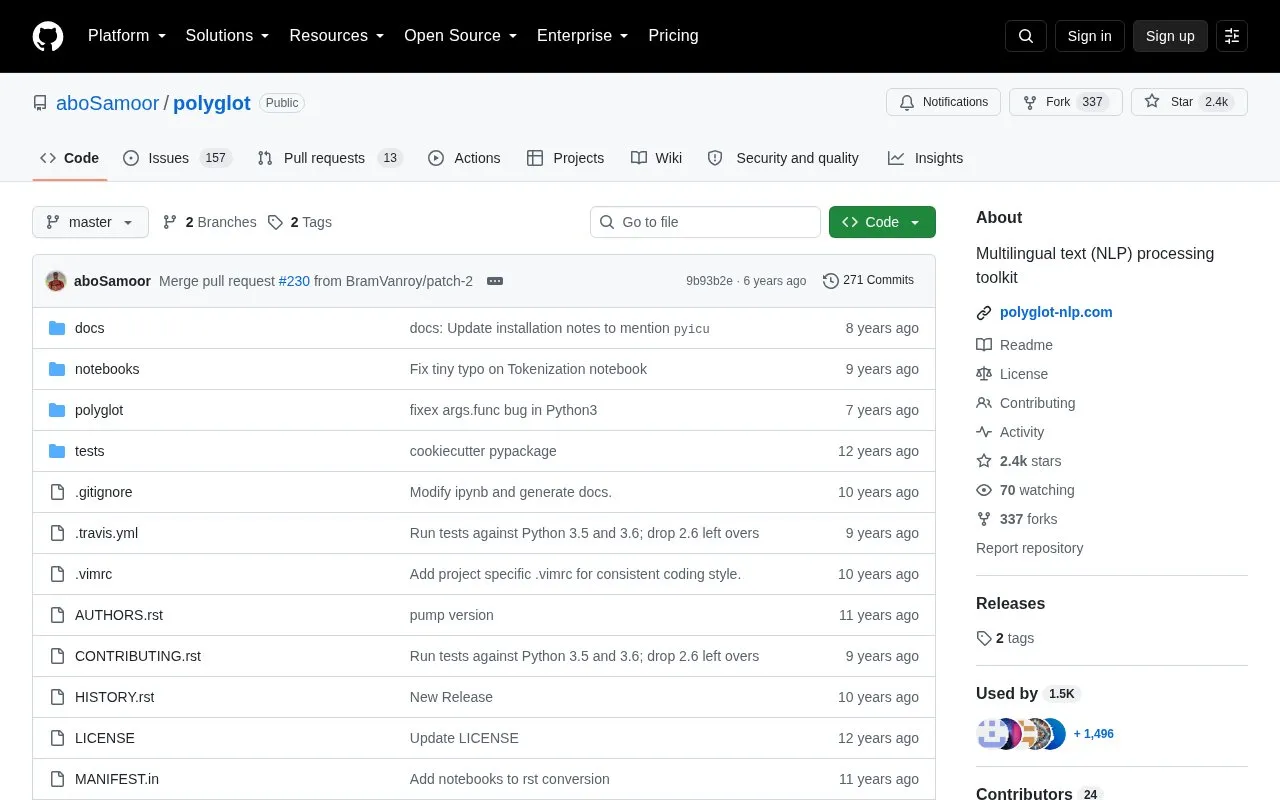Open appearance settings icon in header
Viewport: 1280px width, 800px height.
coord(1232,36)
